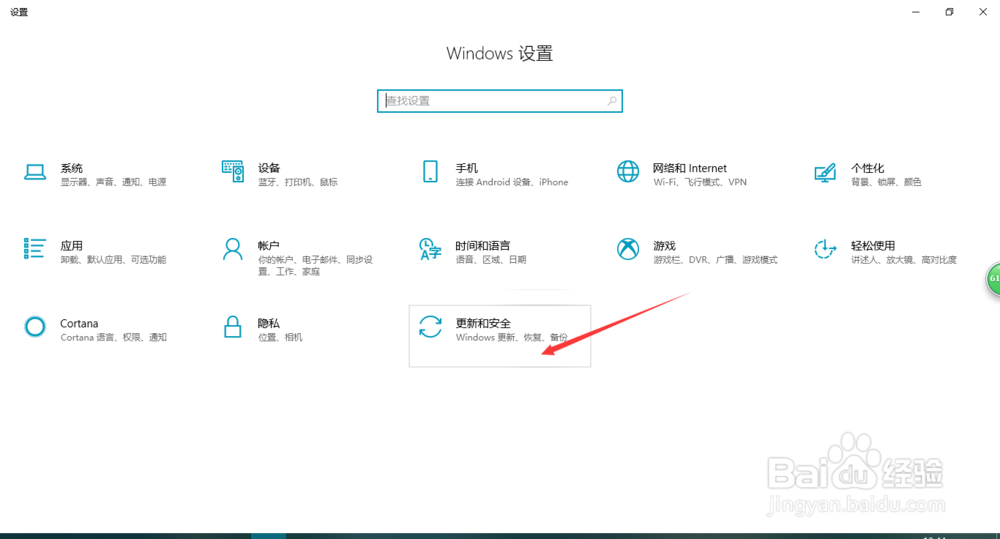The image size is (1000, 539).
Task: Click description 位置、相机
Action: click(280, 337)
